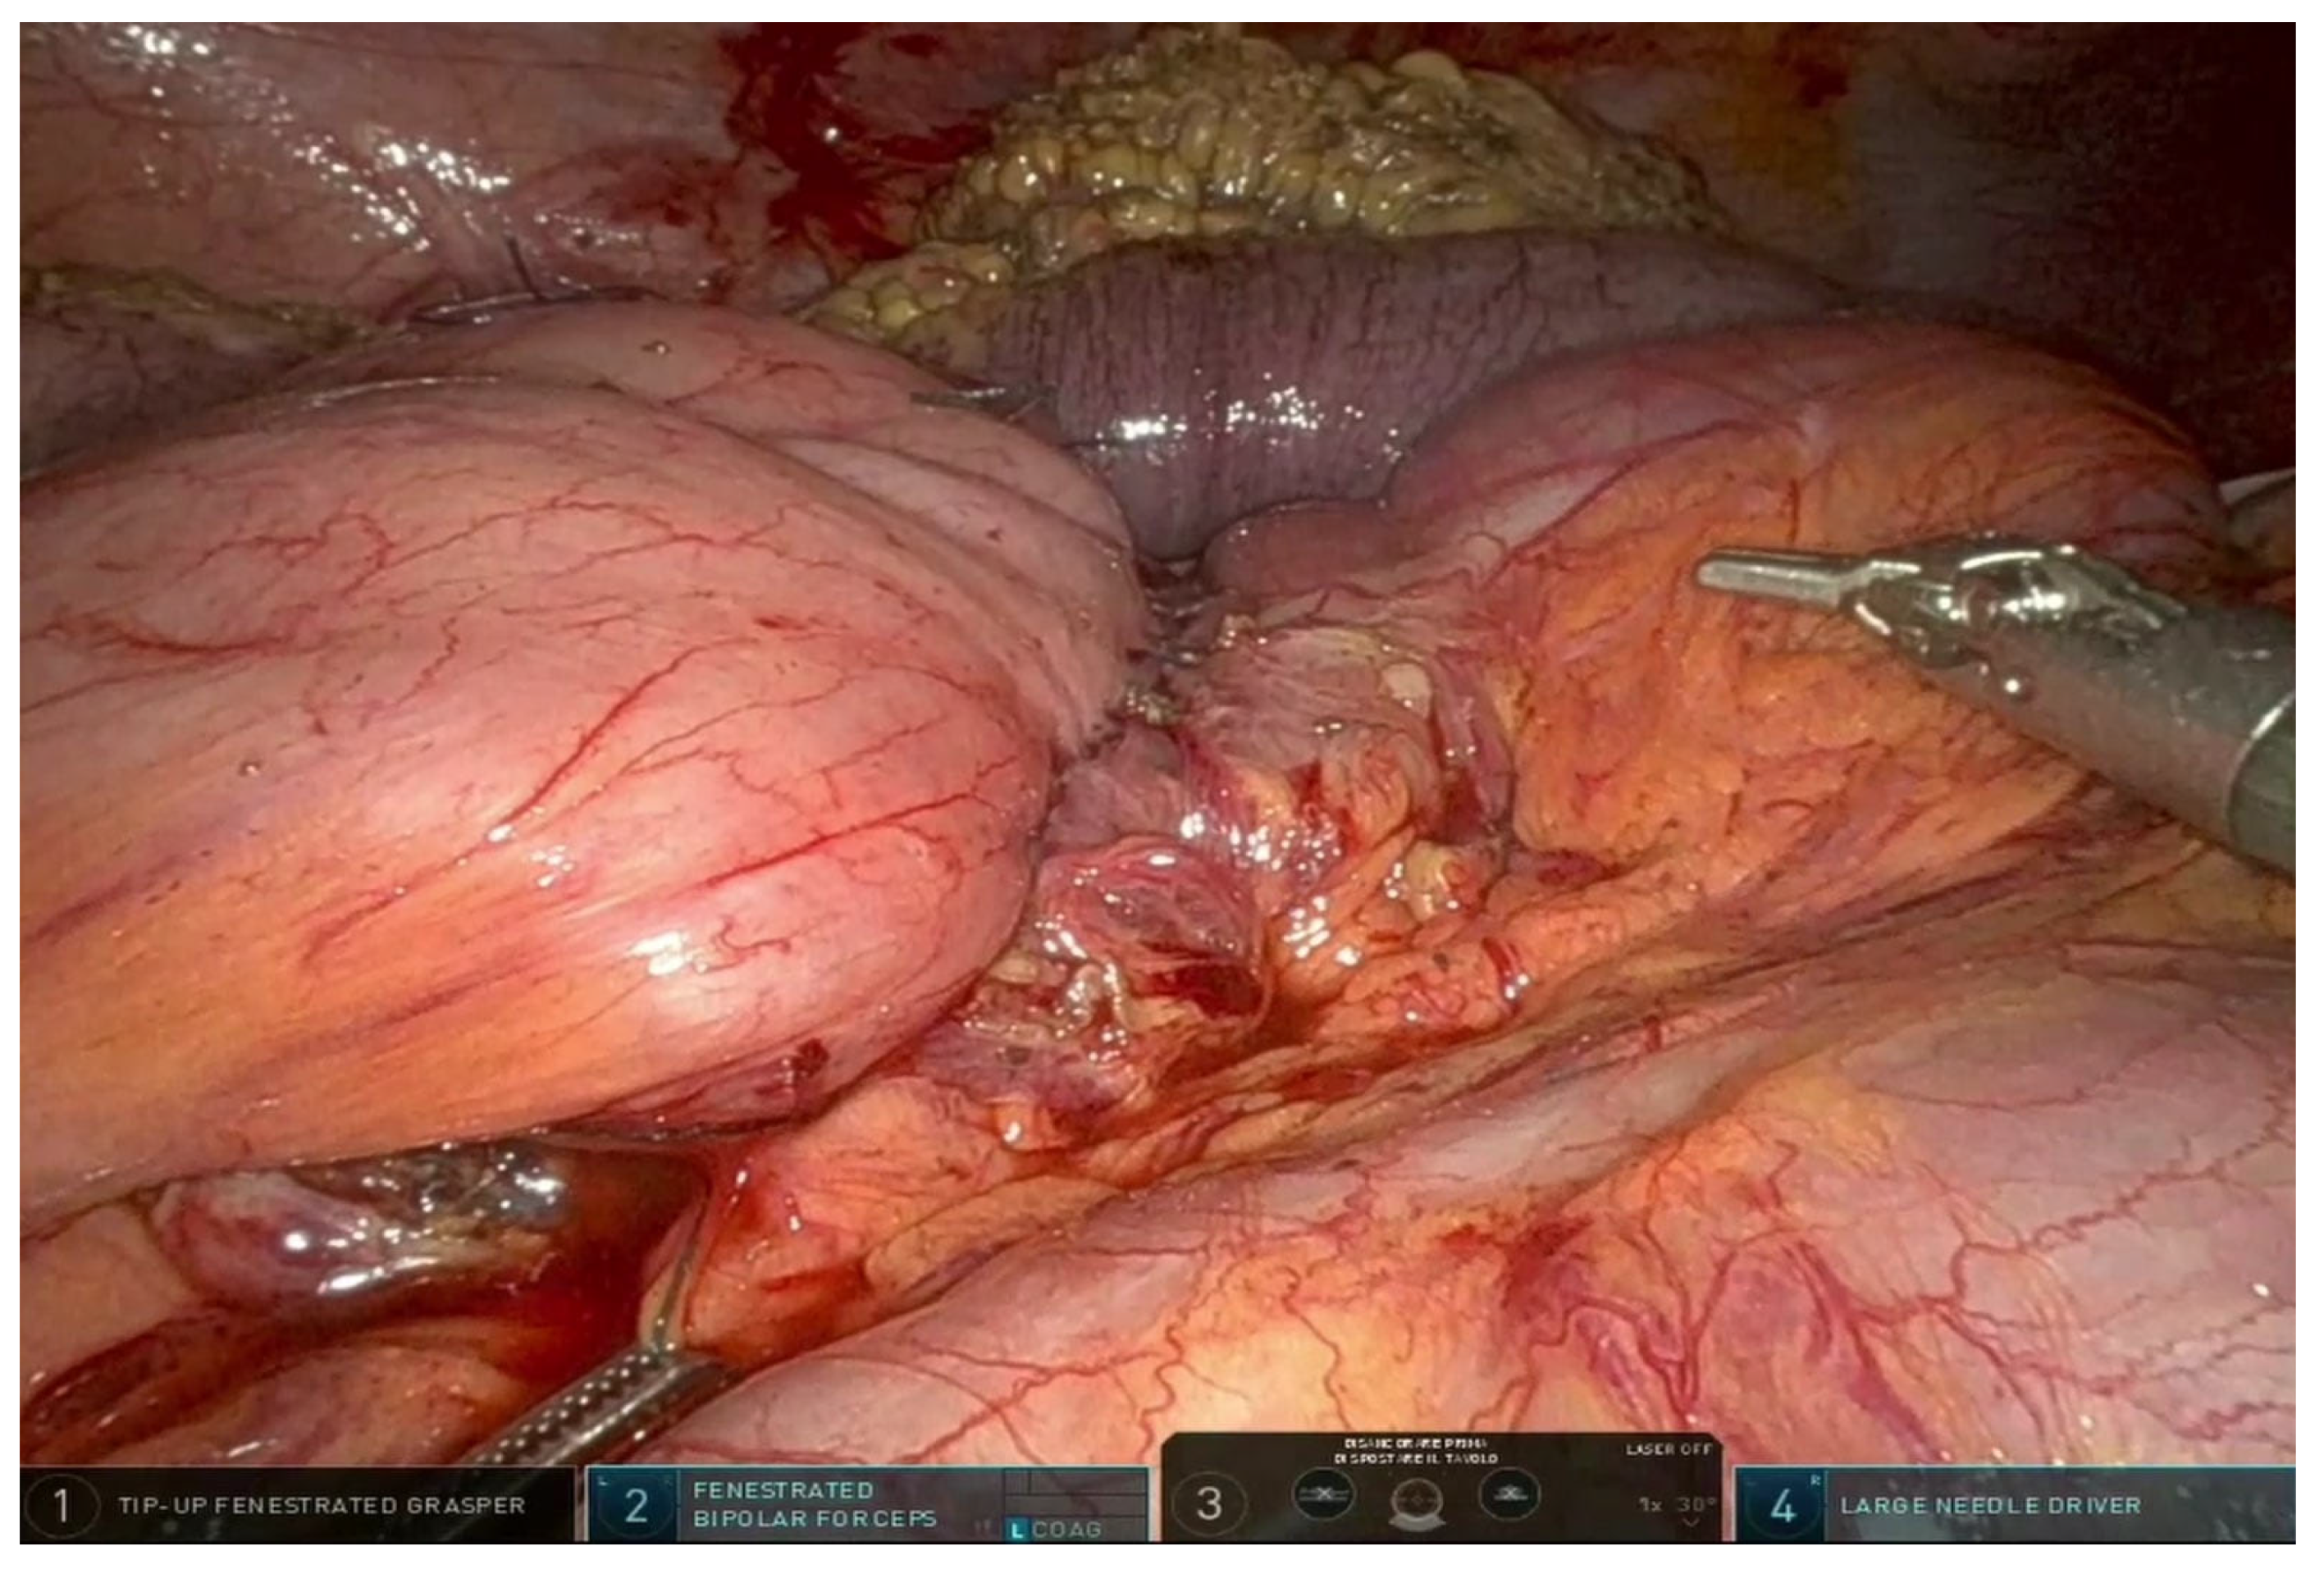Image resolution: width=2324 pixels, height=1569 pixels.
Task: Select the arm 1 number circle
Action: point(61,1505)
